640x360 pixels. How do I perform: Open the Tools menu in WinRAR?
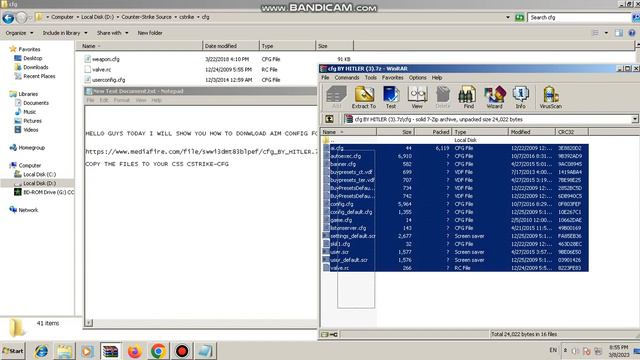point(371,78)
